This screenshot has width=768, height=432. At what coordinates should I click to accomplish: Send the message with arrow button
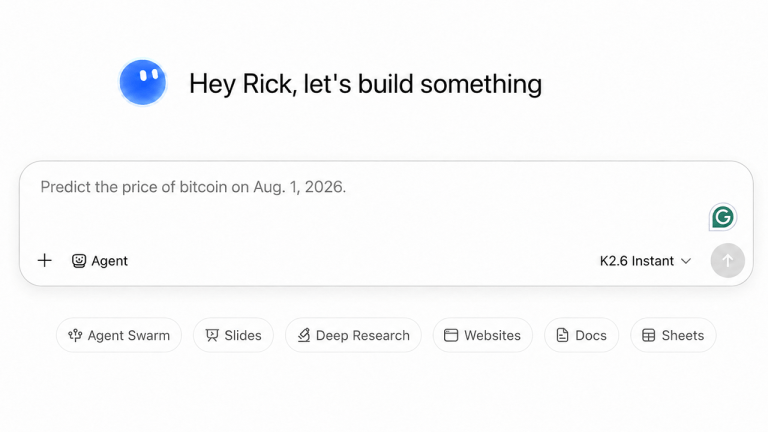(728, 261)
